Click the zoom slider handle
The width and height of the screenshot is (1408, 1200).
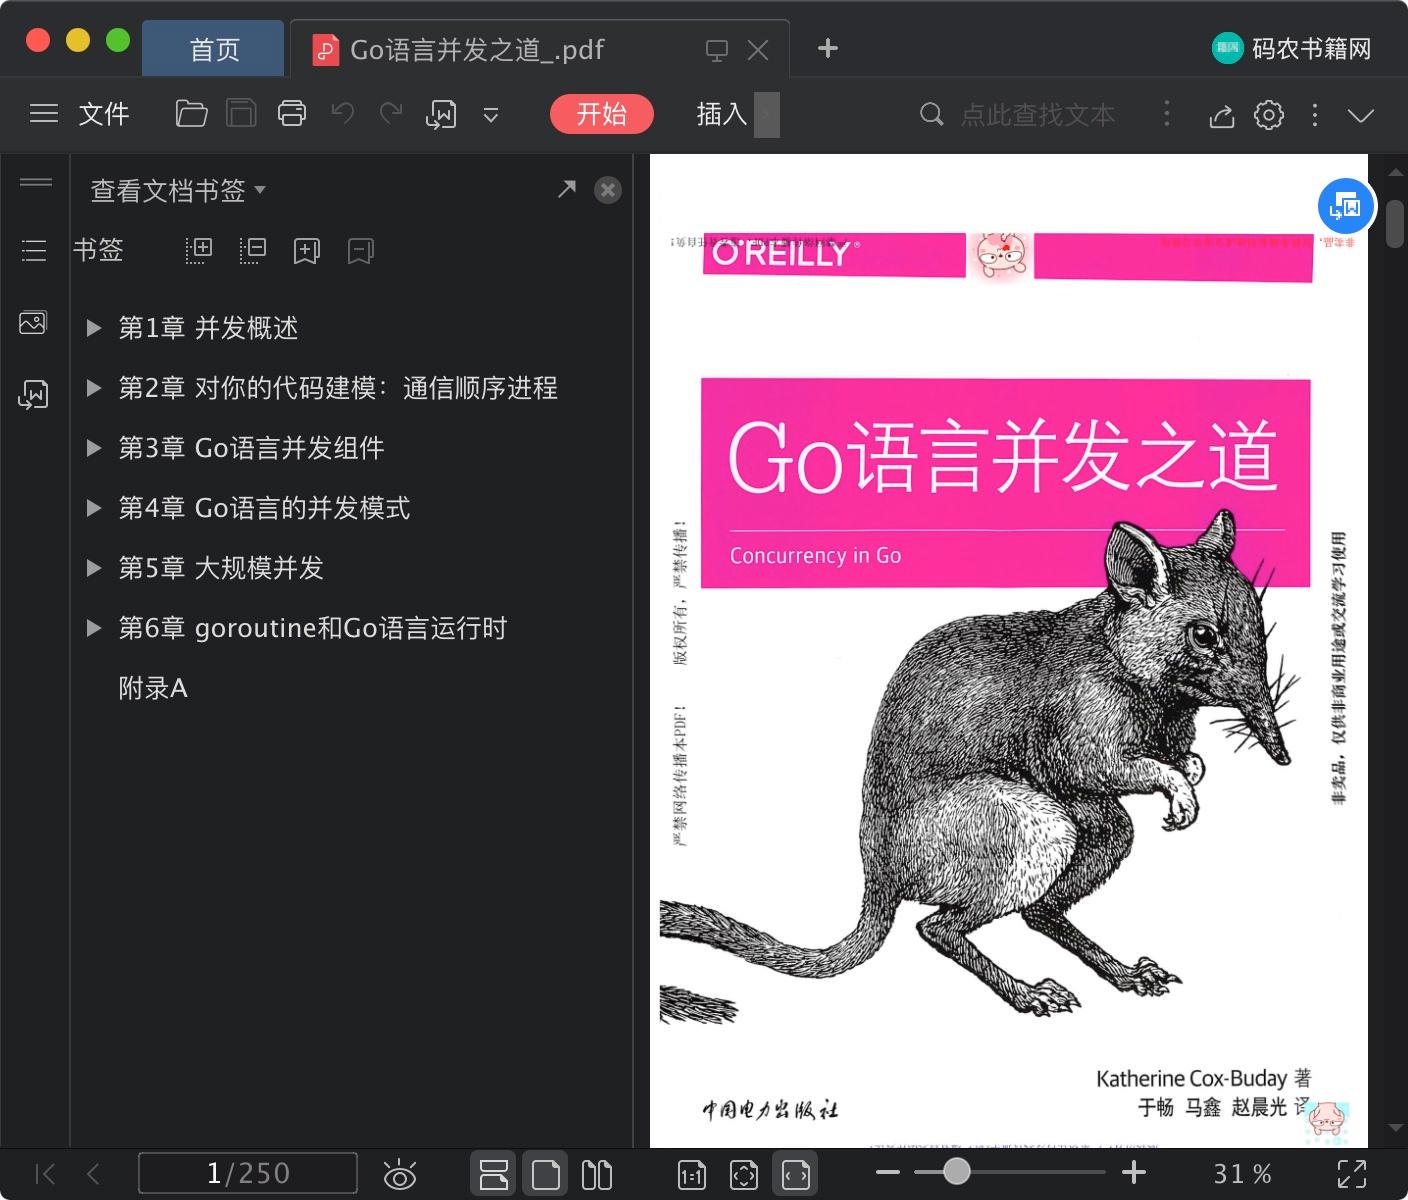tap(957, 1171)
